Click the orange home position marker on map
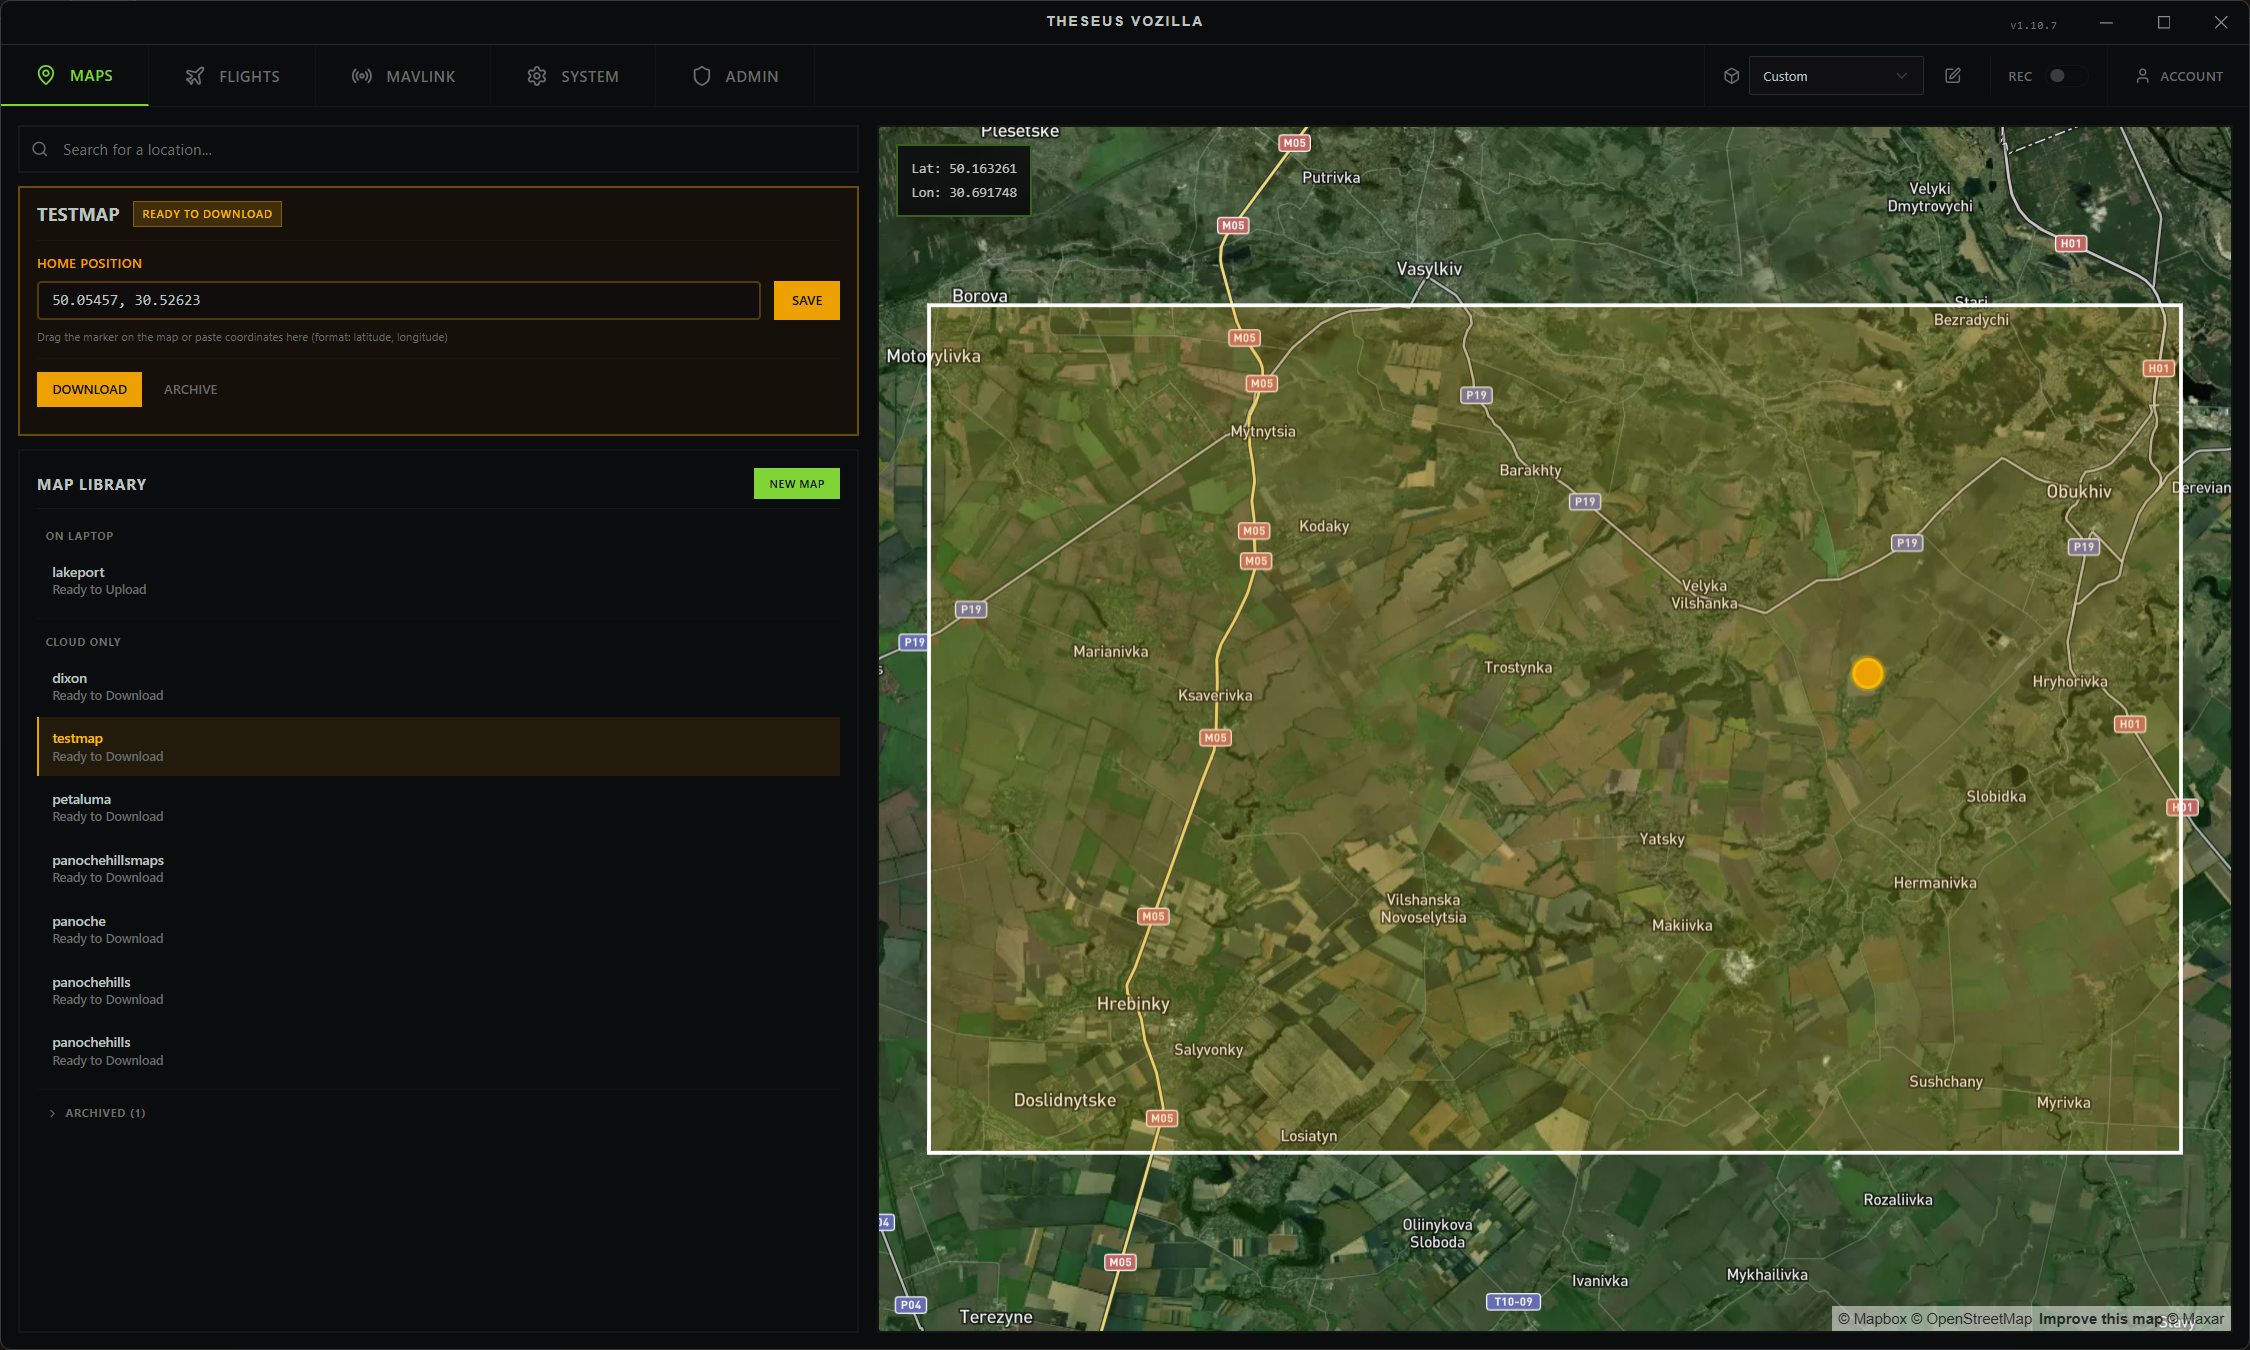 [x=1866, y=674]
